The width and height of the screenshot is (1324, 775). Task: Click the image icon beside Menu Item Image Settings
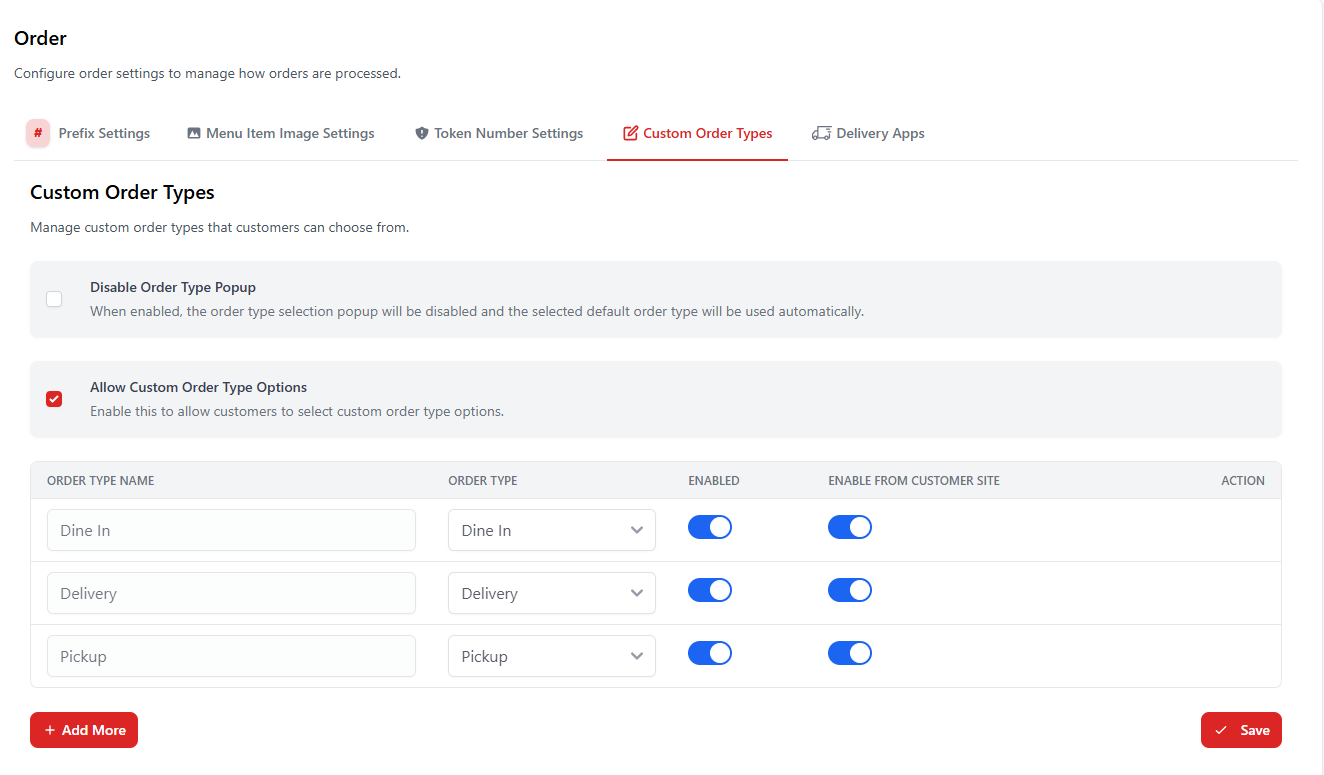tap(194, 133)
